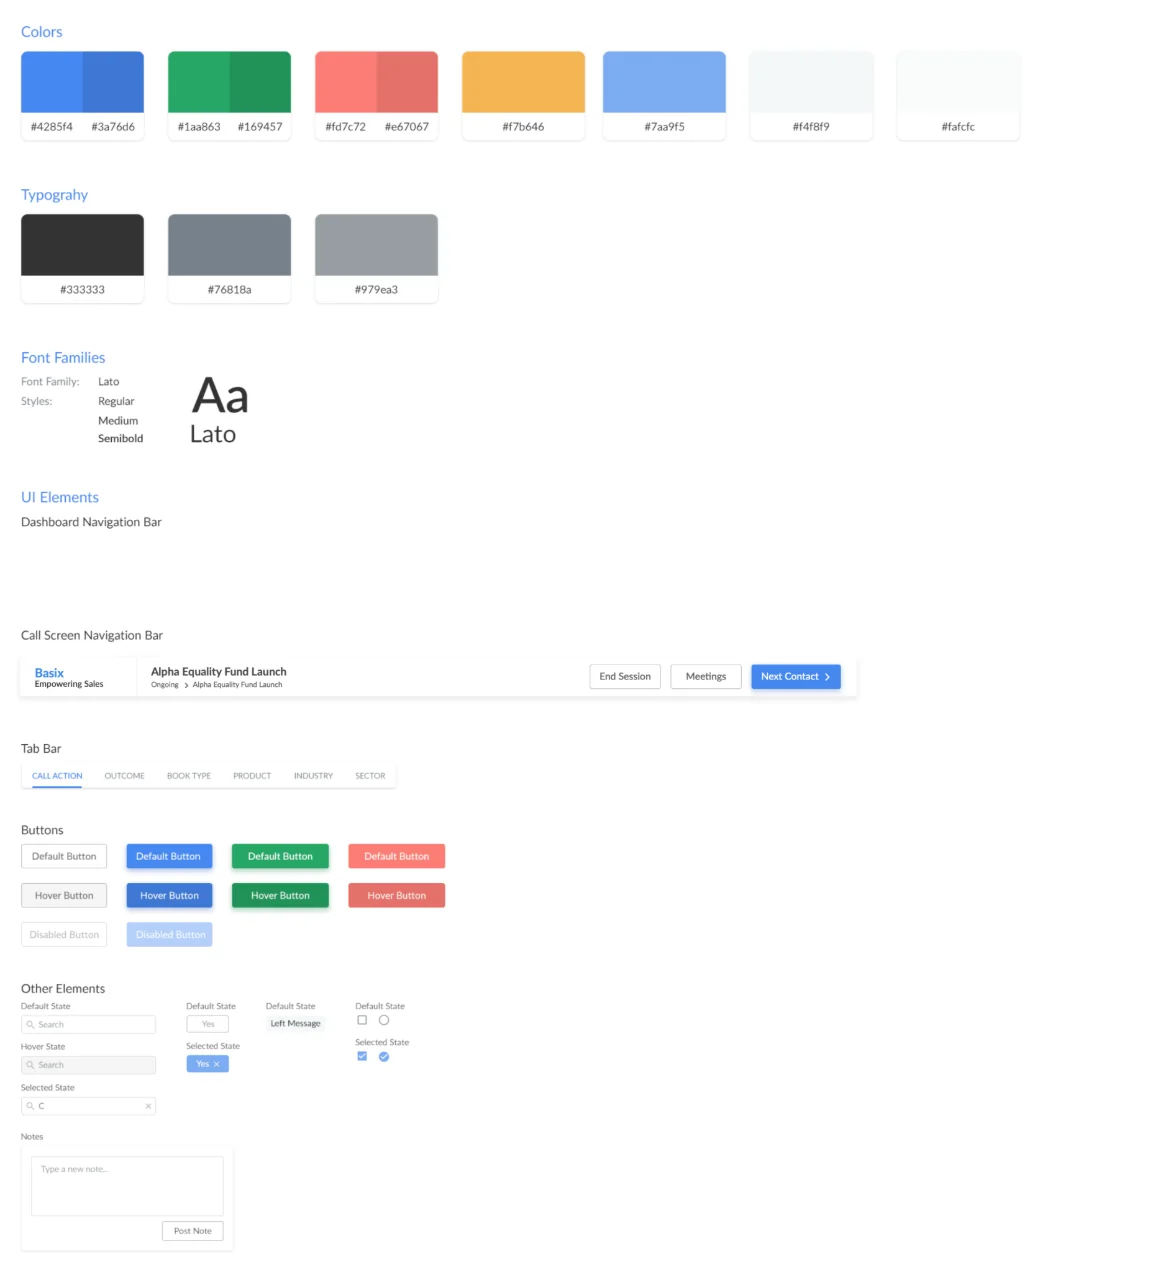Image resolution: width=1160 pixels, height=1272 pixels.
Task: Click the large Aa type specimen
Action: [x=220, y=396]
